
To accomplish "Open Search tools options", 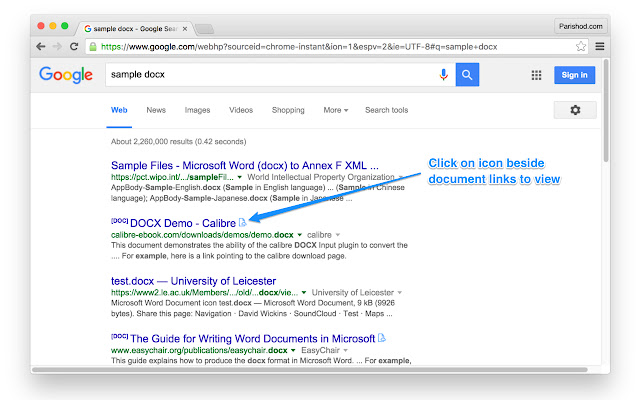I will tap(387, 110).
